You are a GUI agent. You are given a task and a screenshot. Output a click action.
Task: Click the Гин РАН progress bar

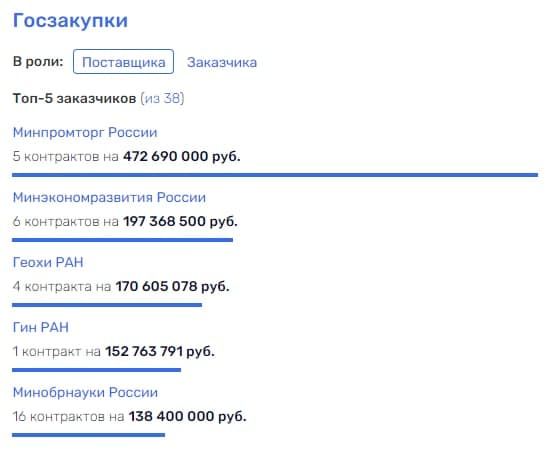(x=96, y=370)
